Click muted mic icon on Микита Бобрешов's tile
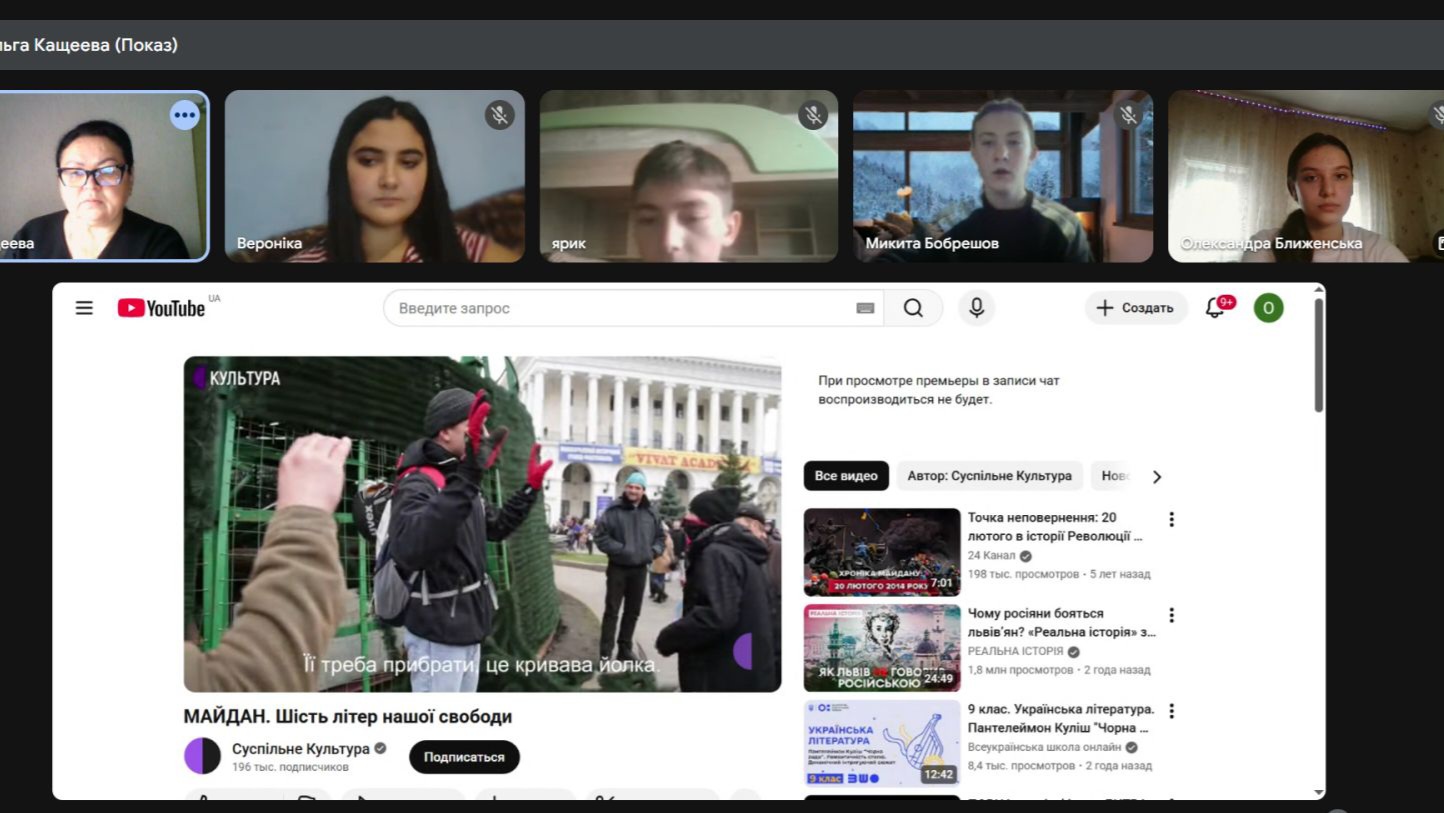This screenshot has height=813, width=1444. tap(1129, 115)
